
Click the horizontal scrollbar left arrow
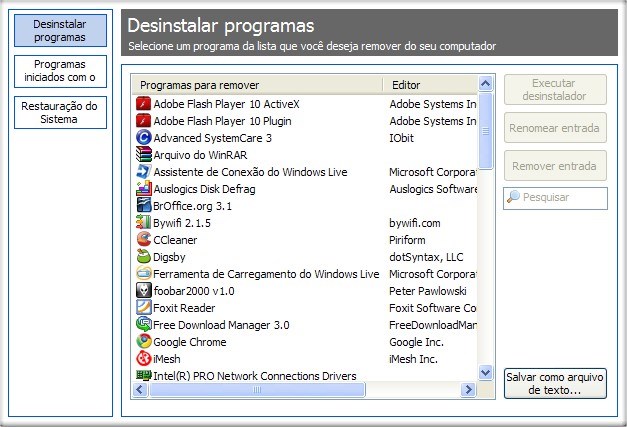tap(140, 389)
